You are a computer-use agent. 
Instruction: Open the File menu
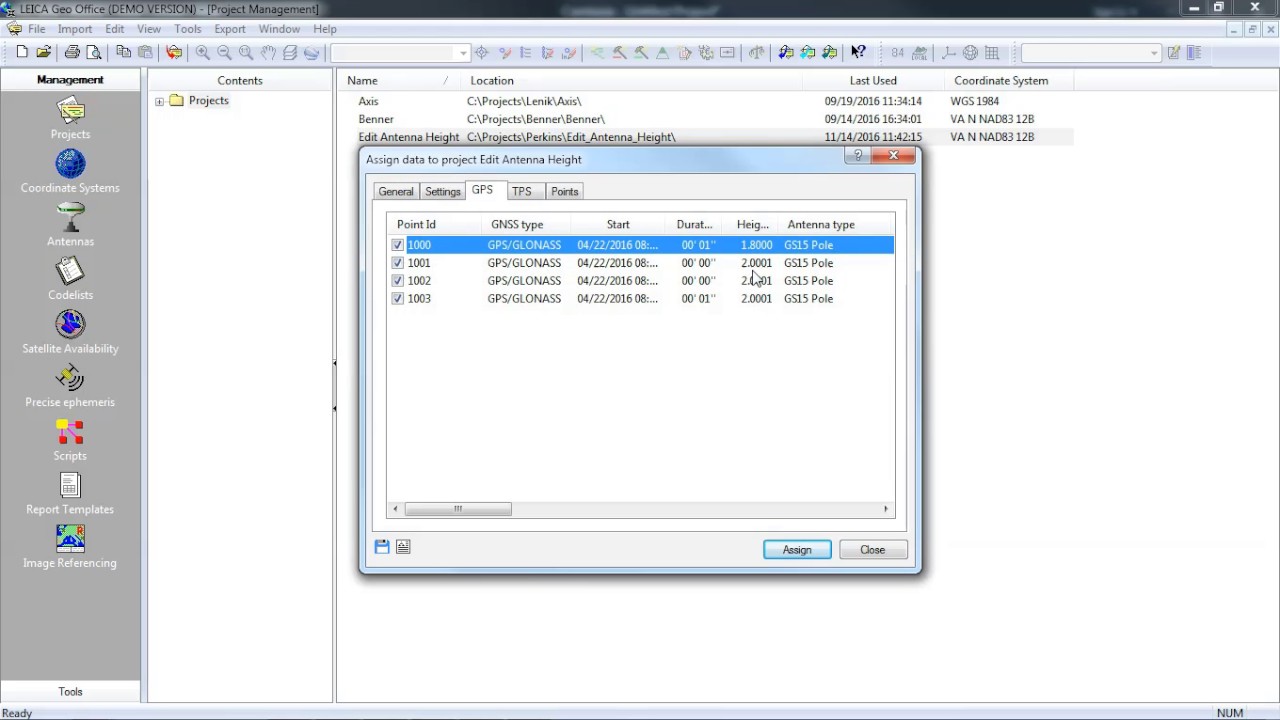[x=37, y=29]
